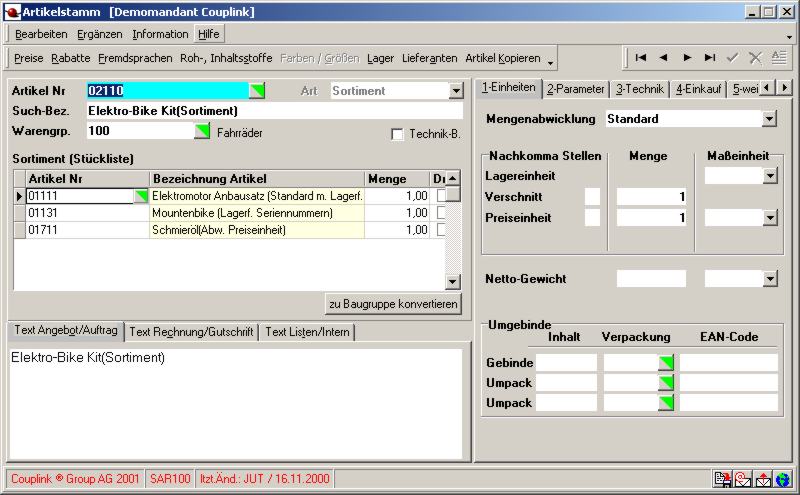Jump to the last record arrow
Screen dimensions: 800x495
click(x=710, y=58)
